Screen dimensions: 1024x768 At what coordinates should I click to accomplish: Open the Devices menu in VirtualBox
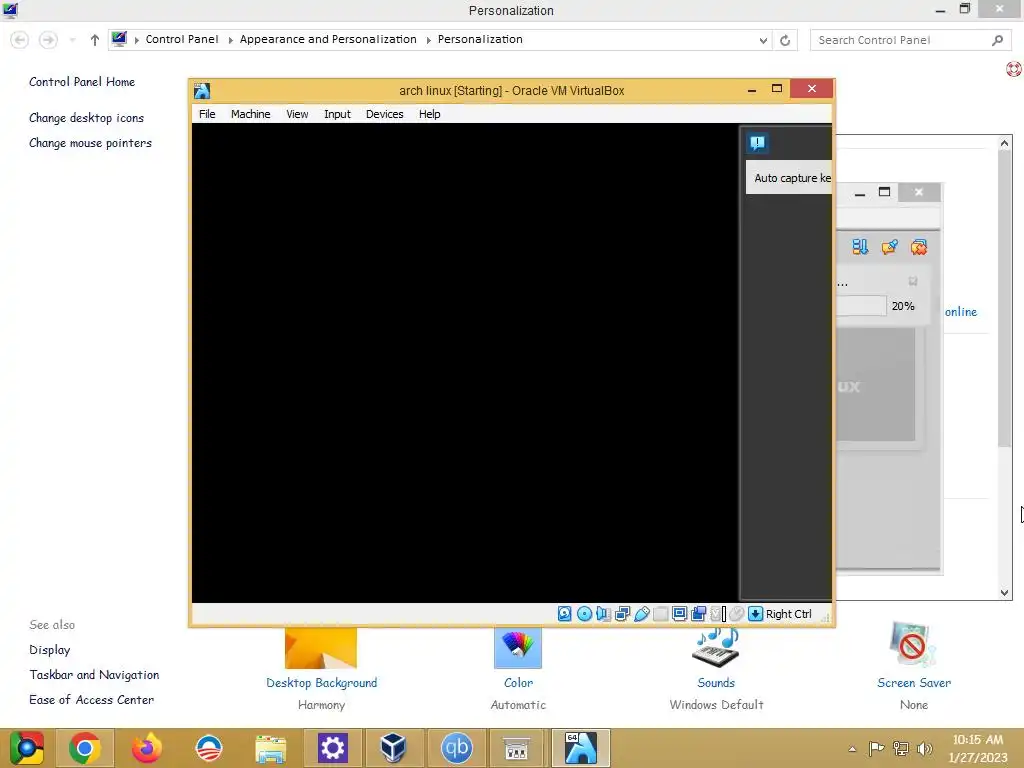click(x=385, y=114)
